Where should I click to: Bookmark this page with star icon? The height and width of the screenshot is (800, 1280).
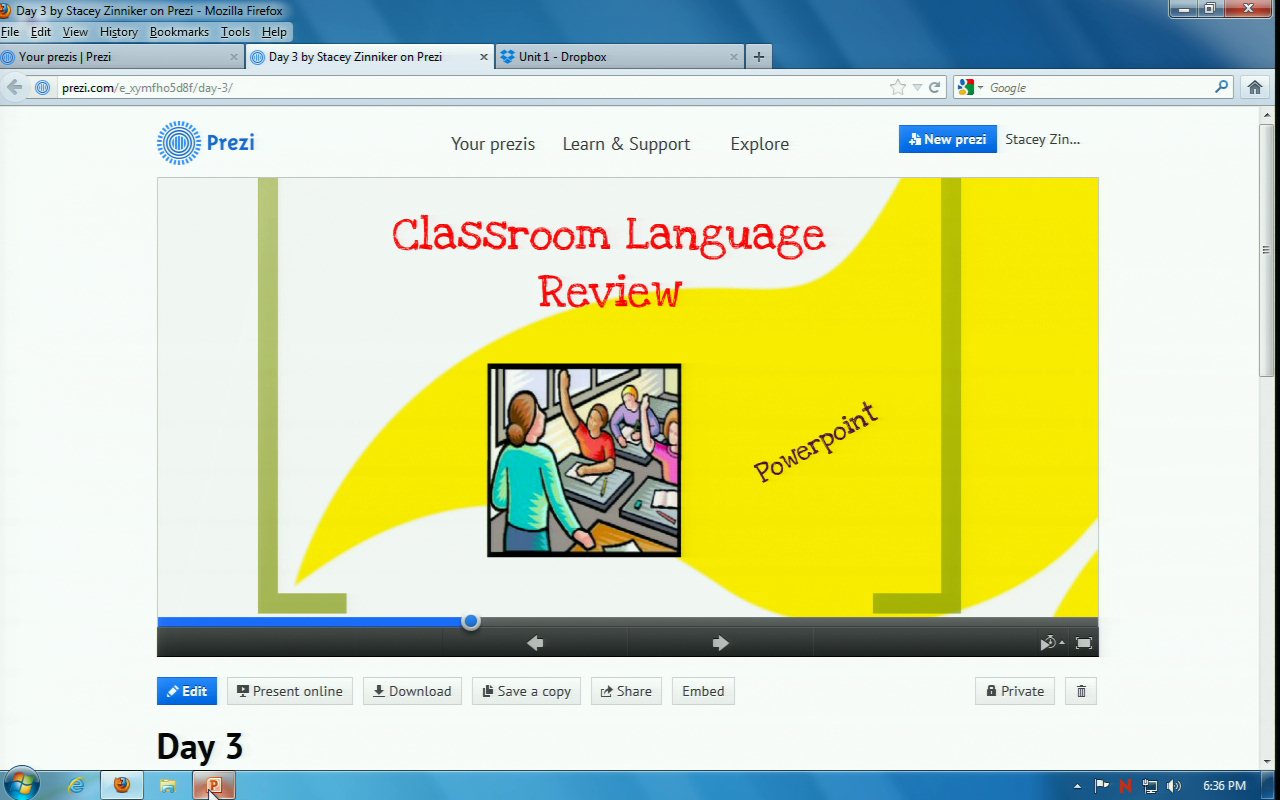click(897, 88)
